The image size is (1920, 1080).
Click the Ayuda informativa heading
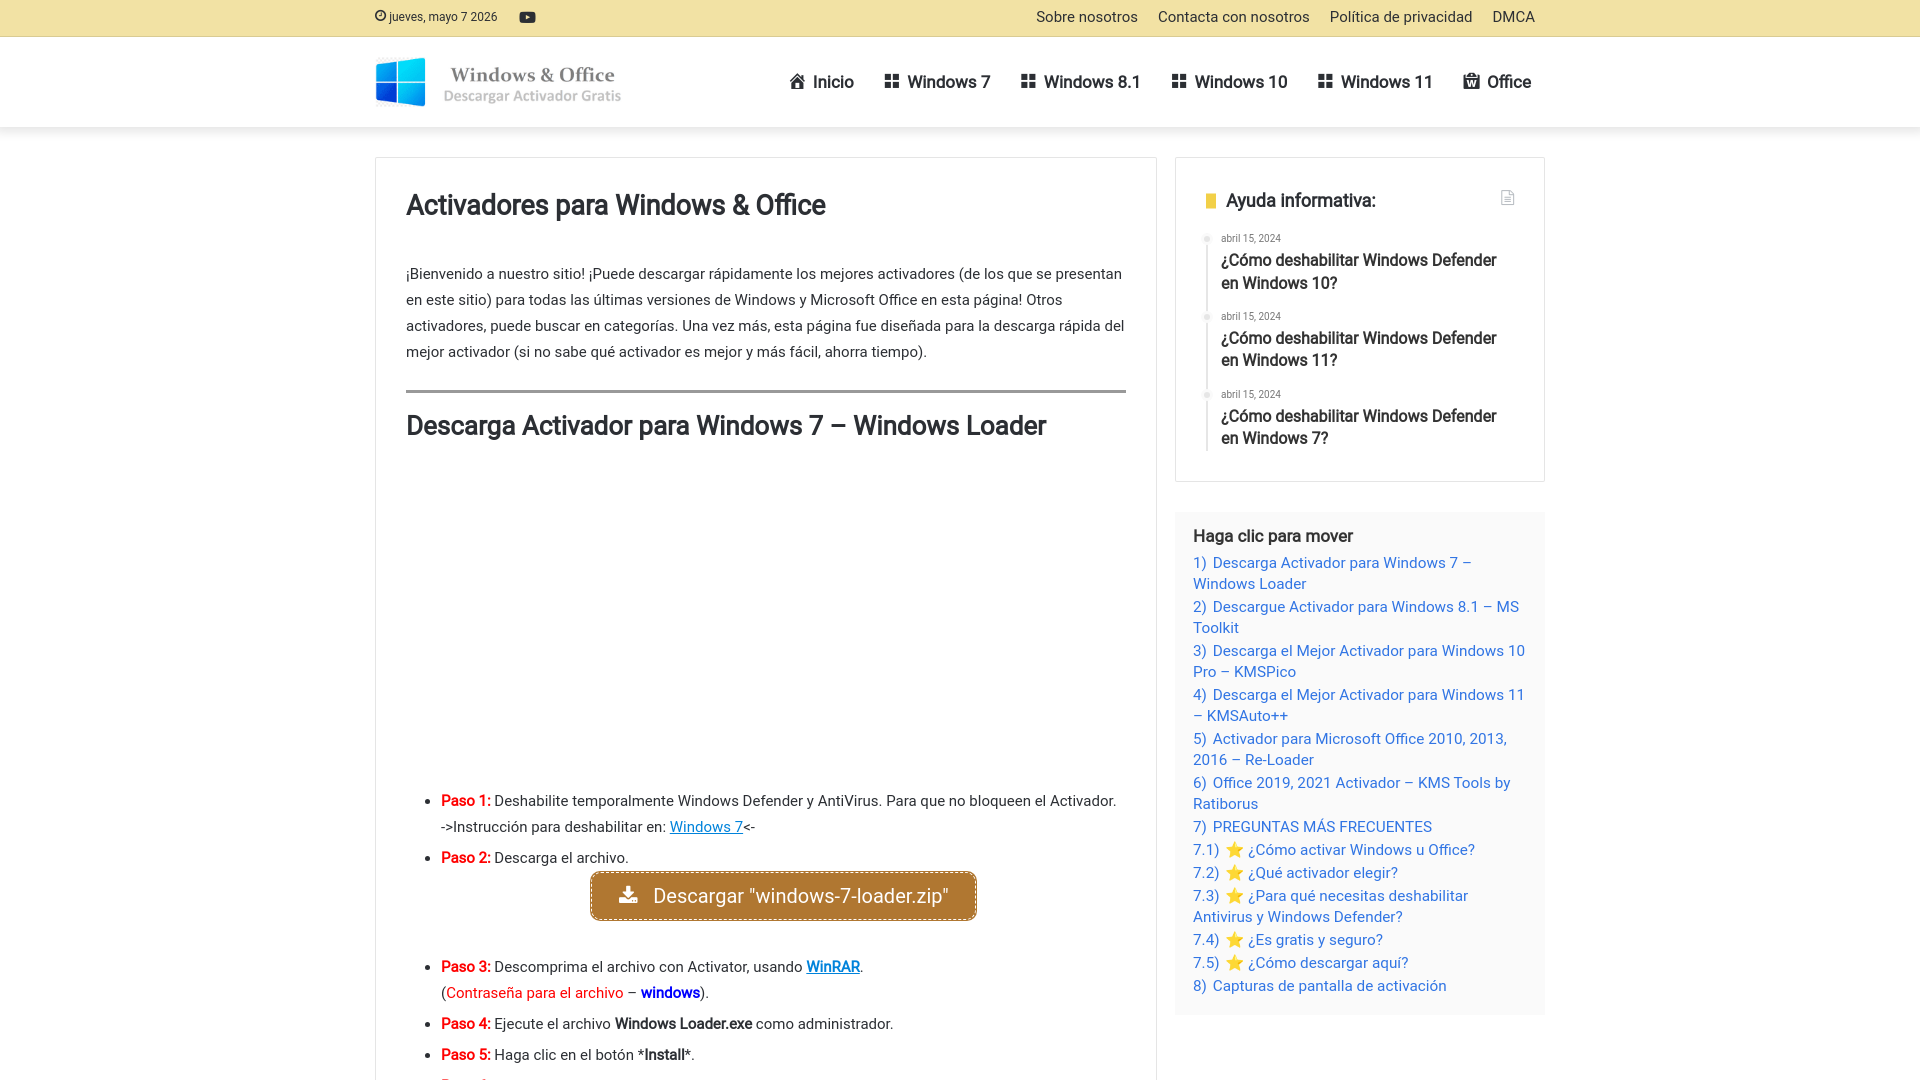tap(1300, 201)
